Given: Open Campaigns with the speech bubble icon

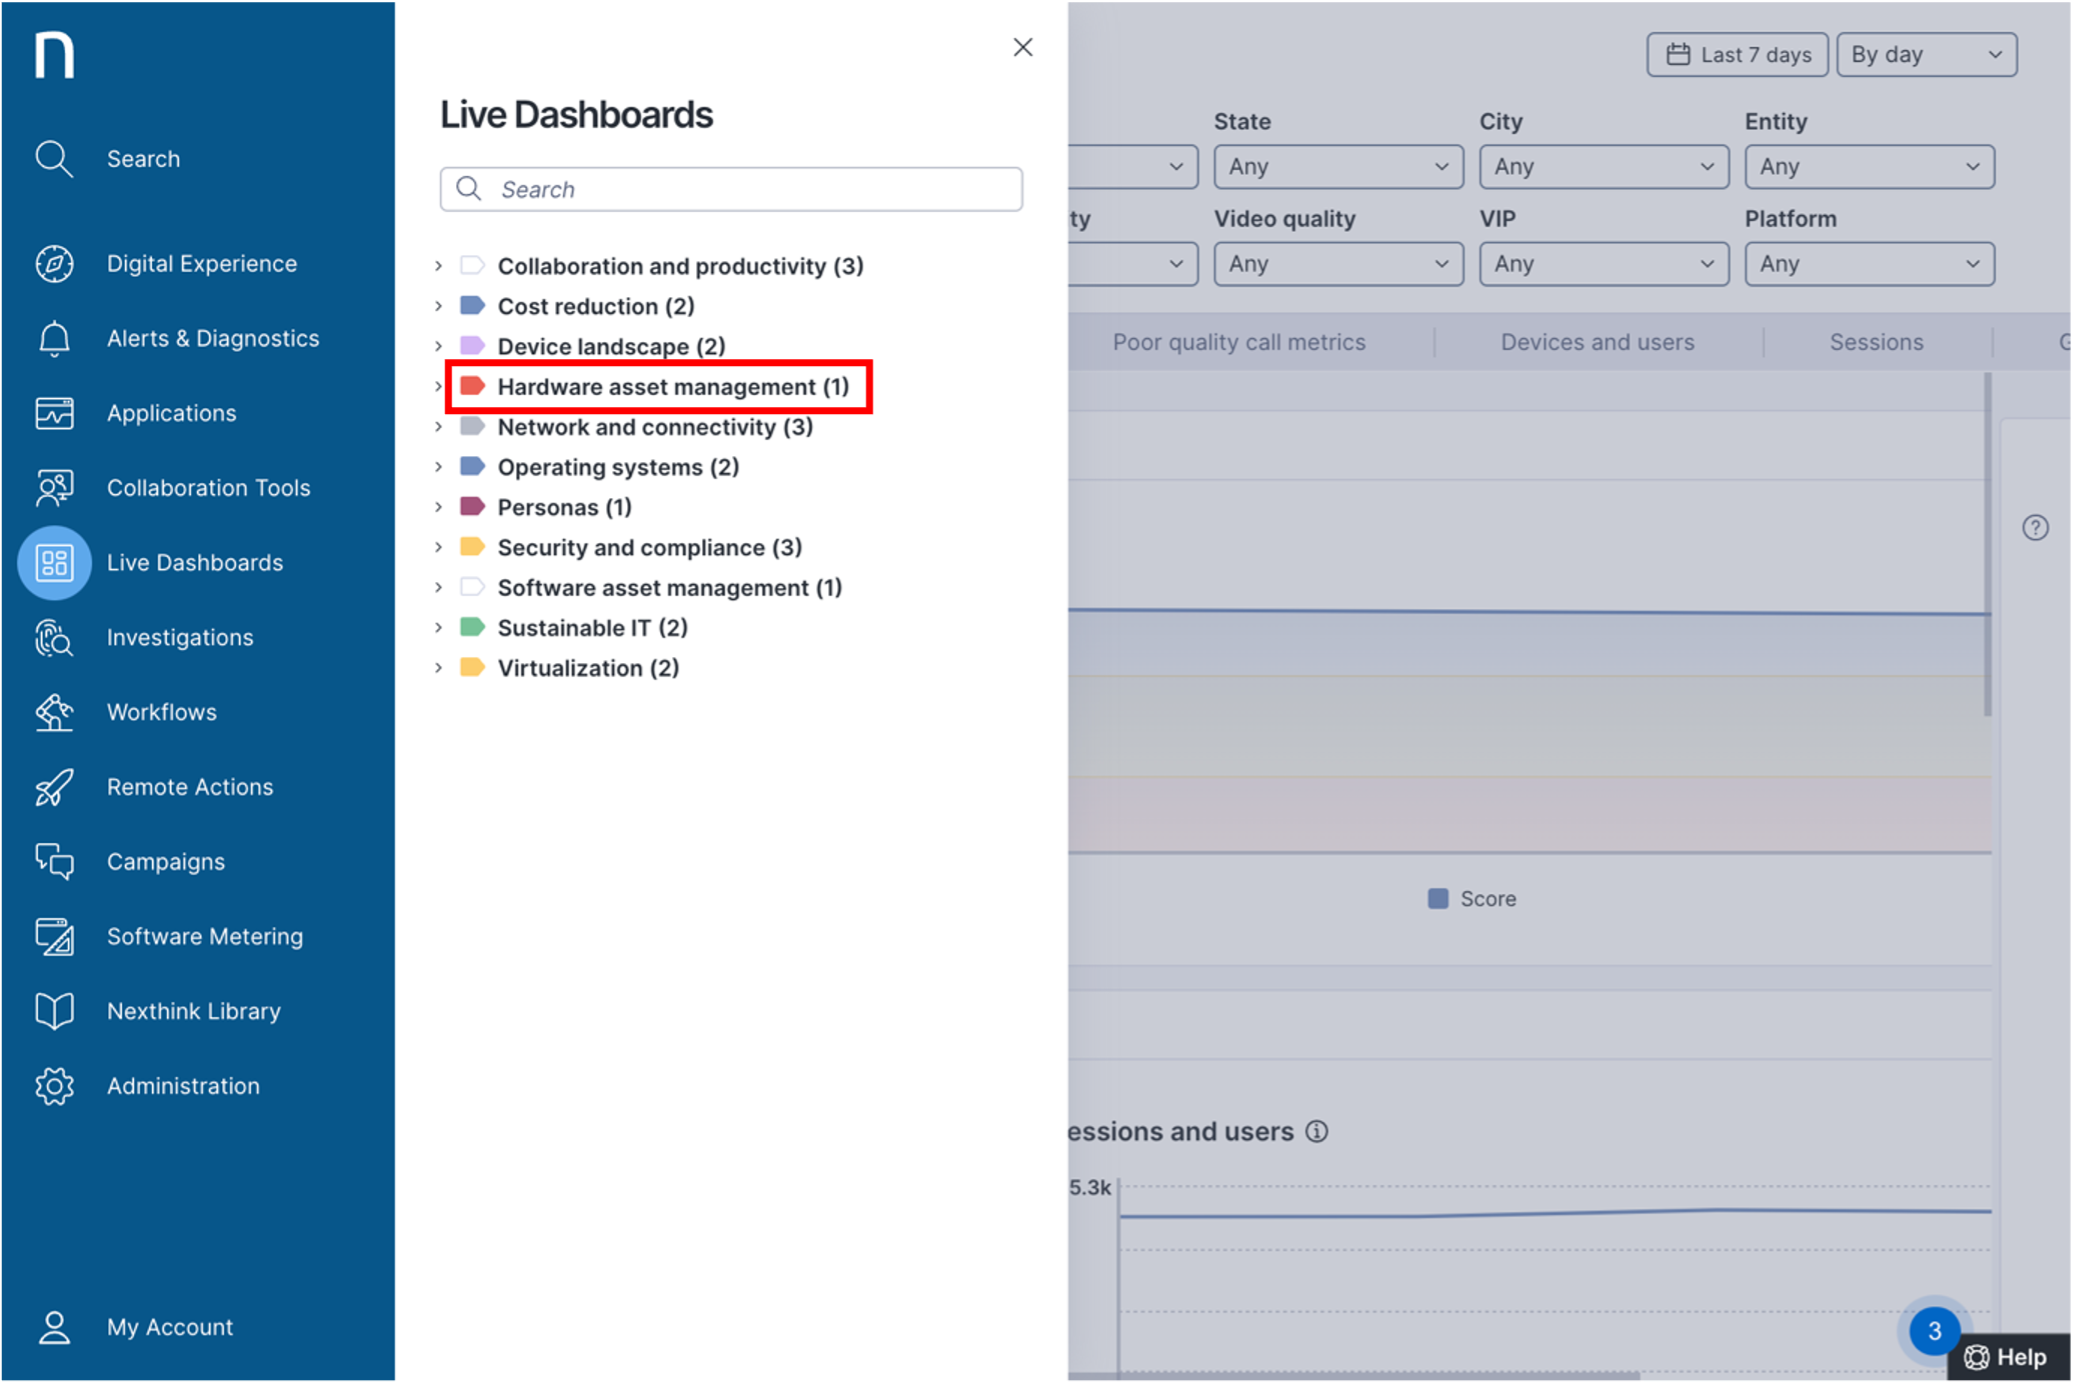Looking at the screenshot, I should click(x=54, y=861).
